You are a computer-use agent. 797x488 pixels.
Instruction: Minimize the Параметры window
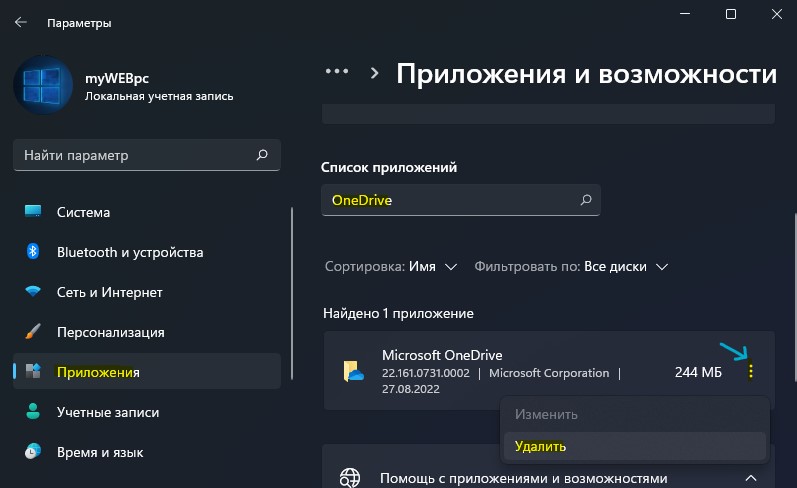[685, 14]
